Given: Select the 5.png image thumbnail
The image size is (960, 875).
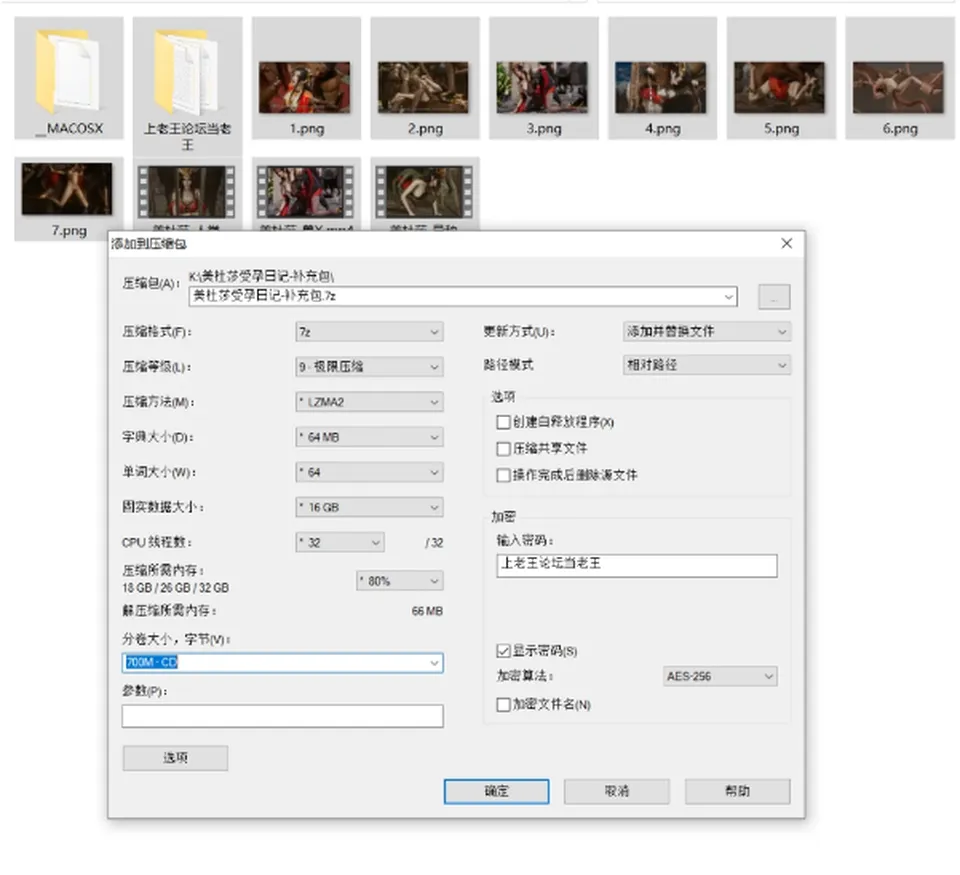Looking at the screenshot, I should pos(780,88).
